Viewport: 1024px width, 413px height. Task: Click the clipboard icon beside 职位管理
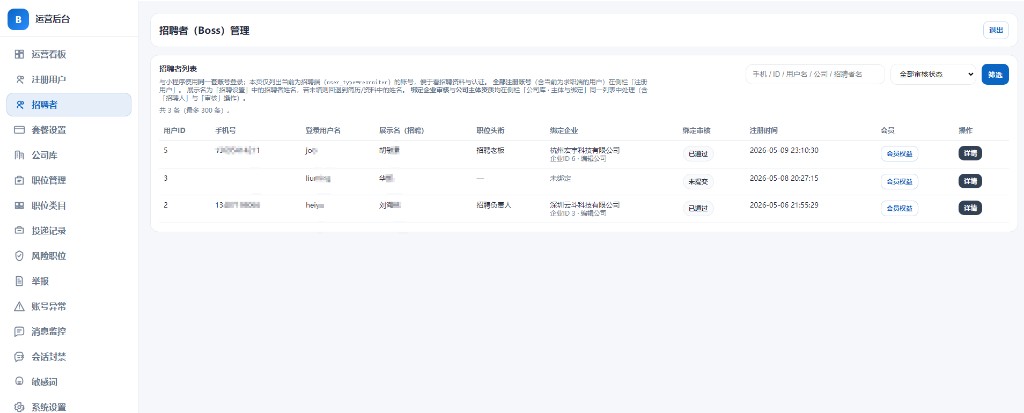pyautogui.click(x=20, y=180)
